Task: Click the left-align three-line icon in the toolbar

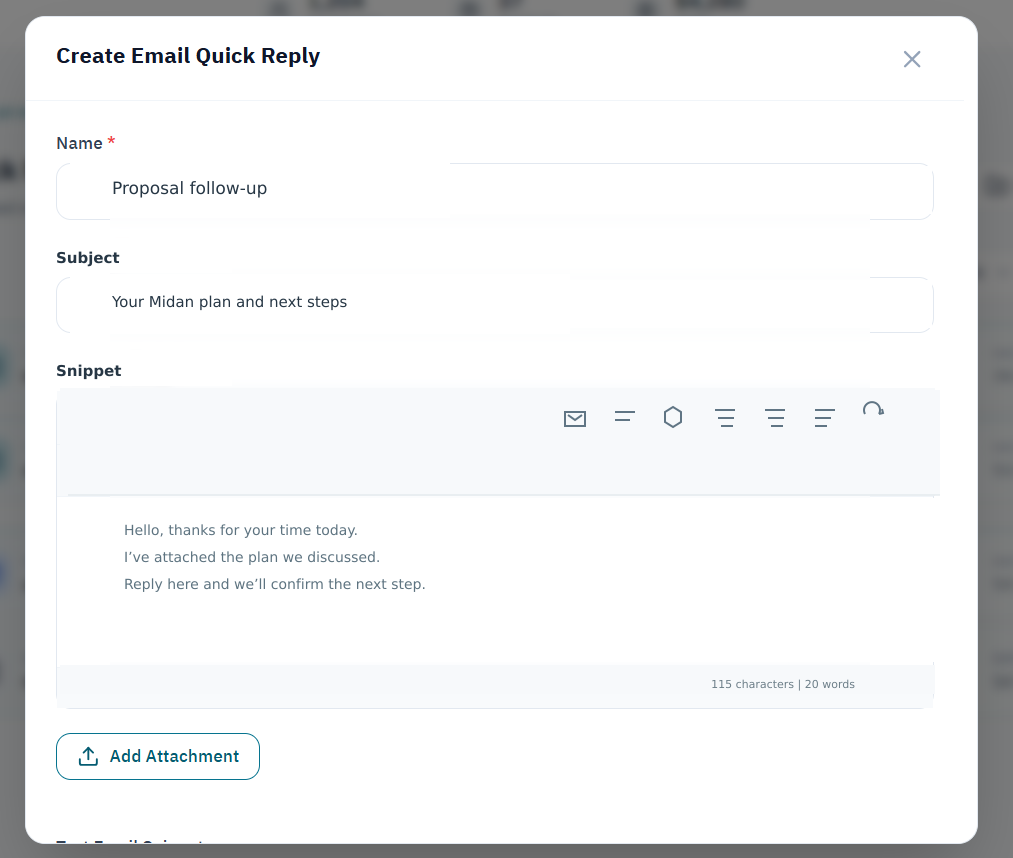Action: pos(824,418)
